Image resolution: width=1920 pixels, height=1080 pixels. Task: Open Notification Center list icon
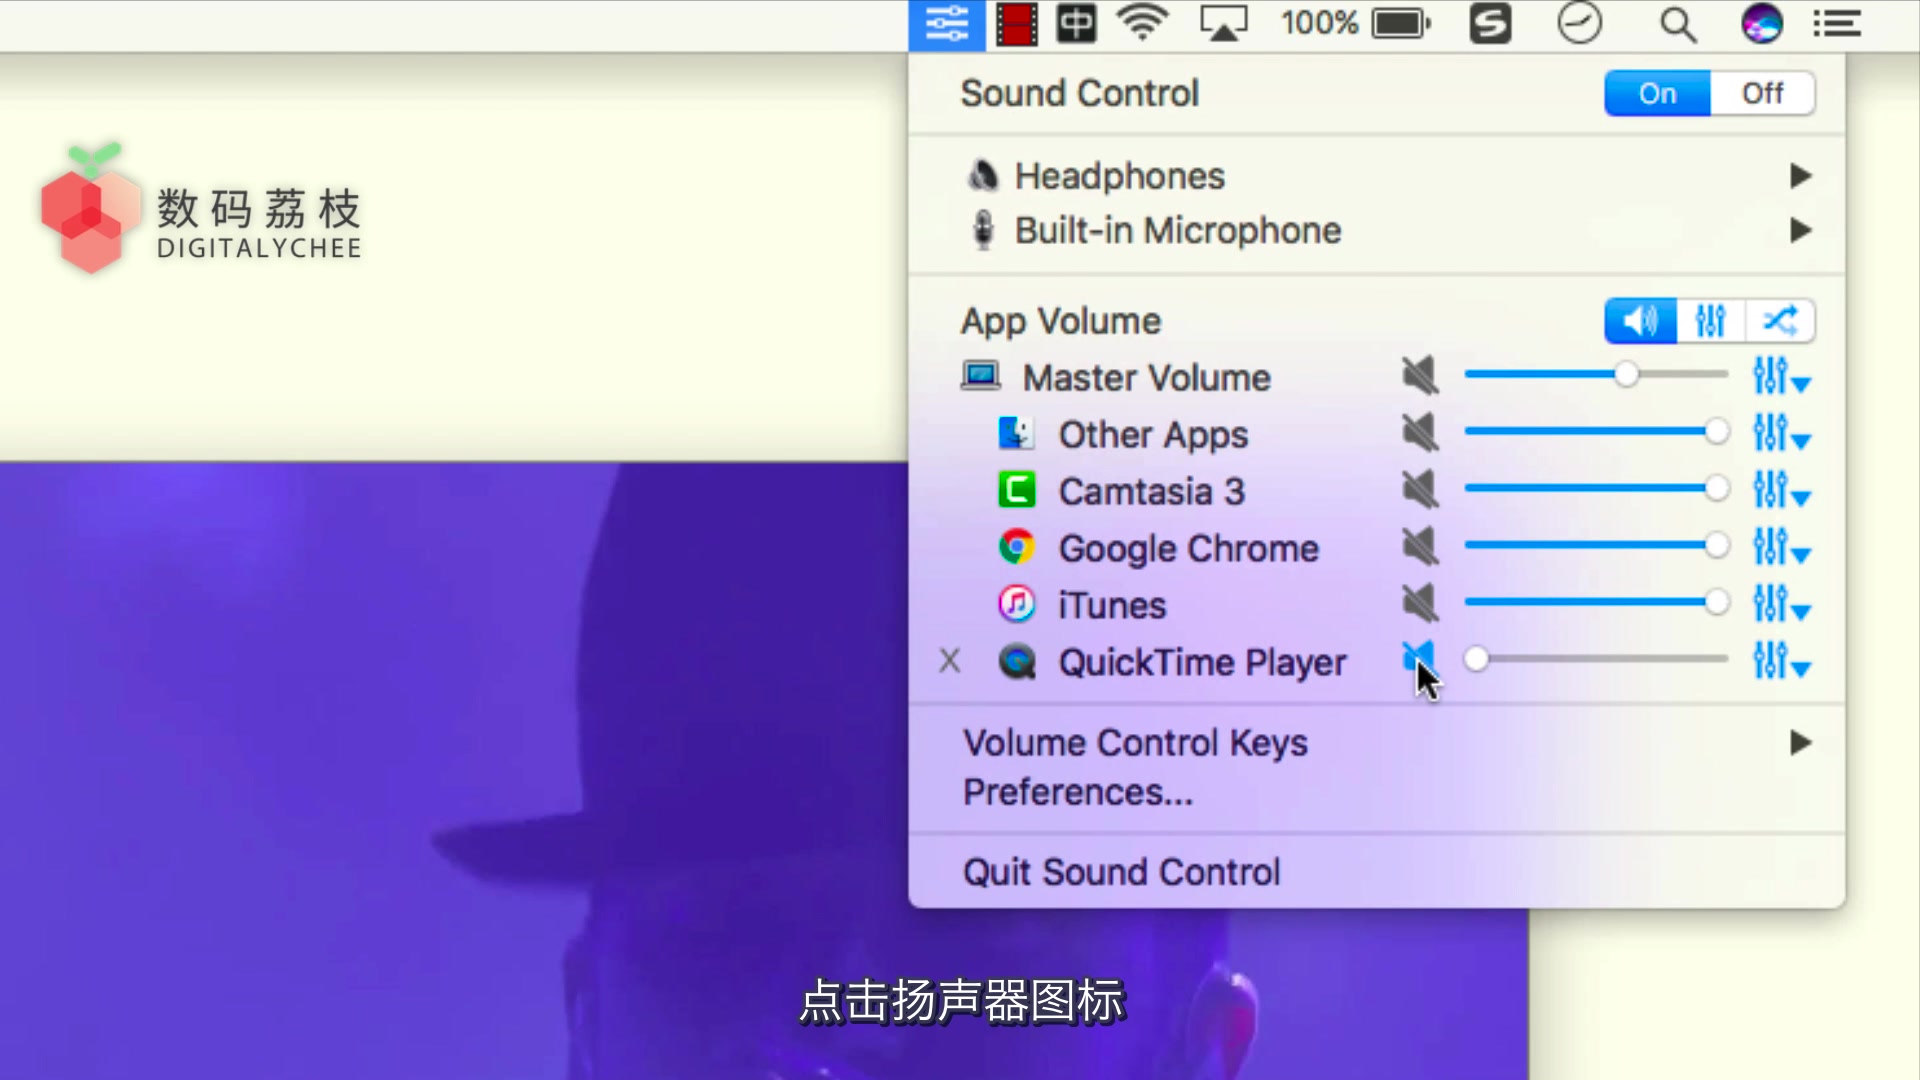(x=1837, y=23)
